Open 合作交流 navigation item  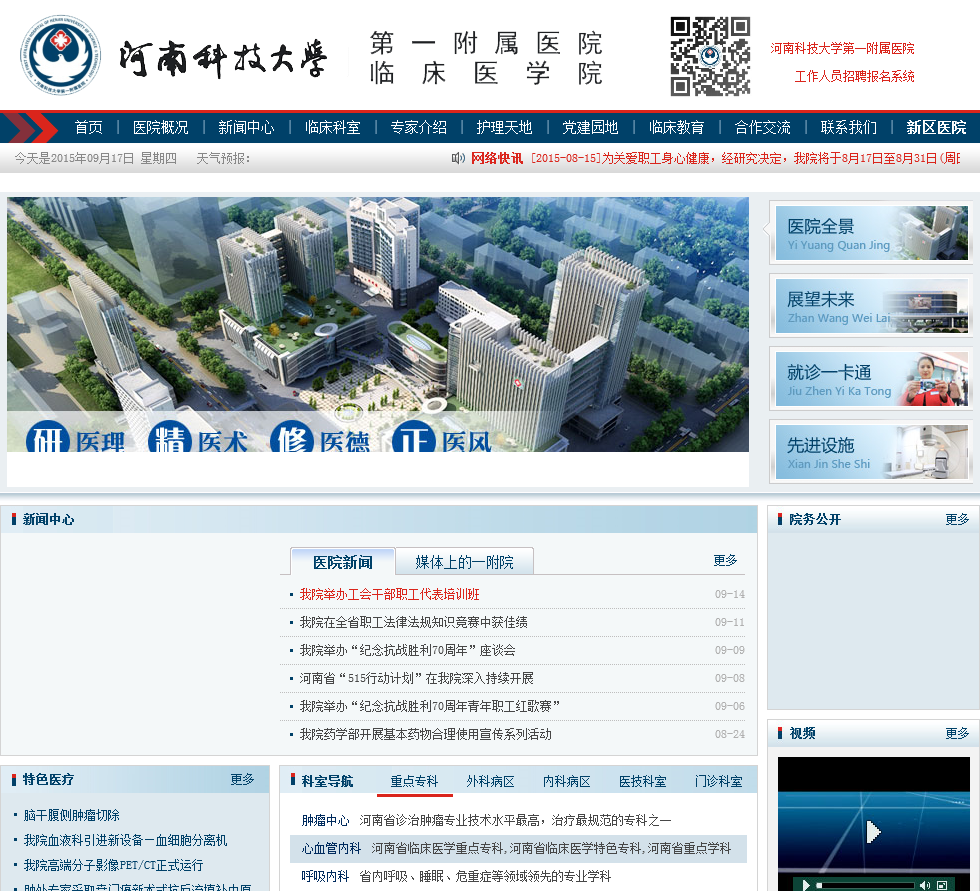point(762,127)
